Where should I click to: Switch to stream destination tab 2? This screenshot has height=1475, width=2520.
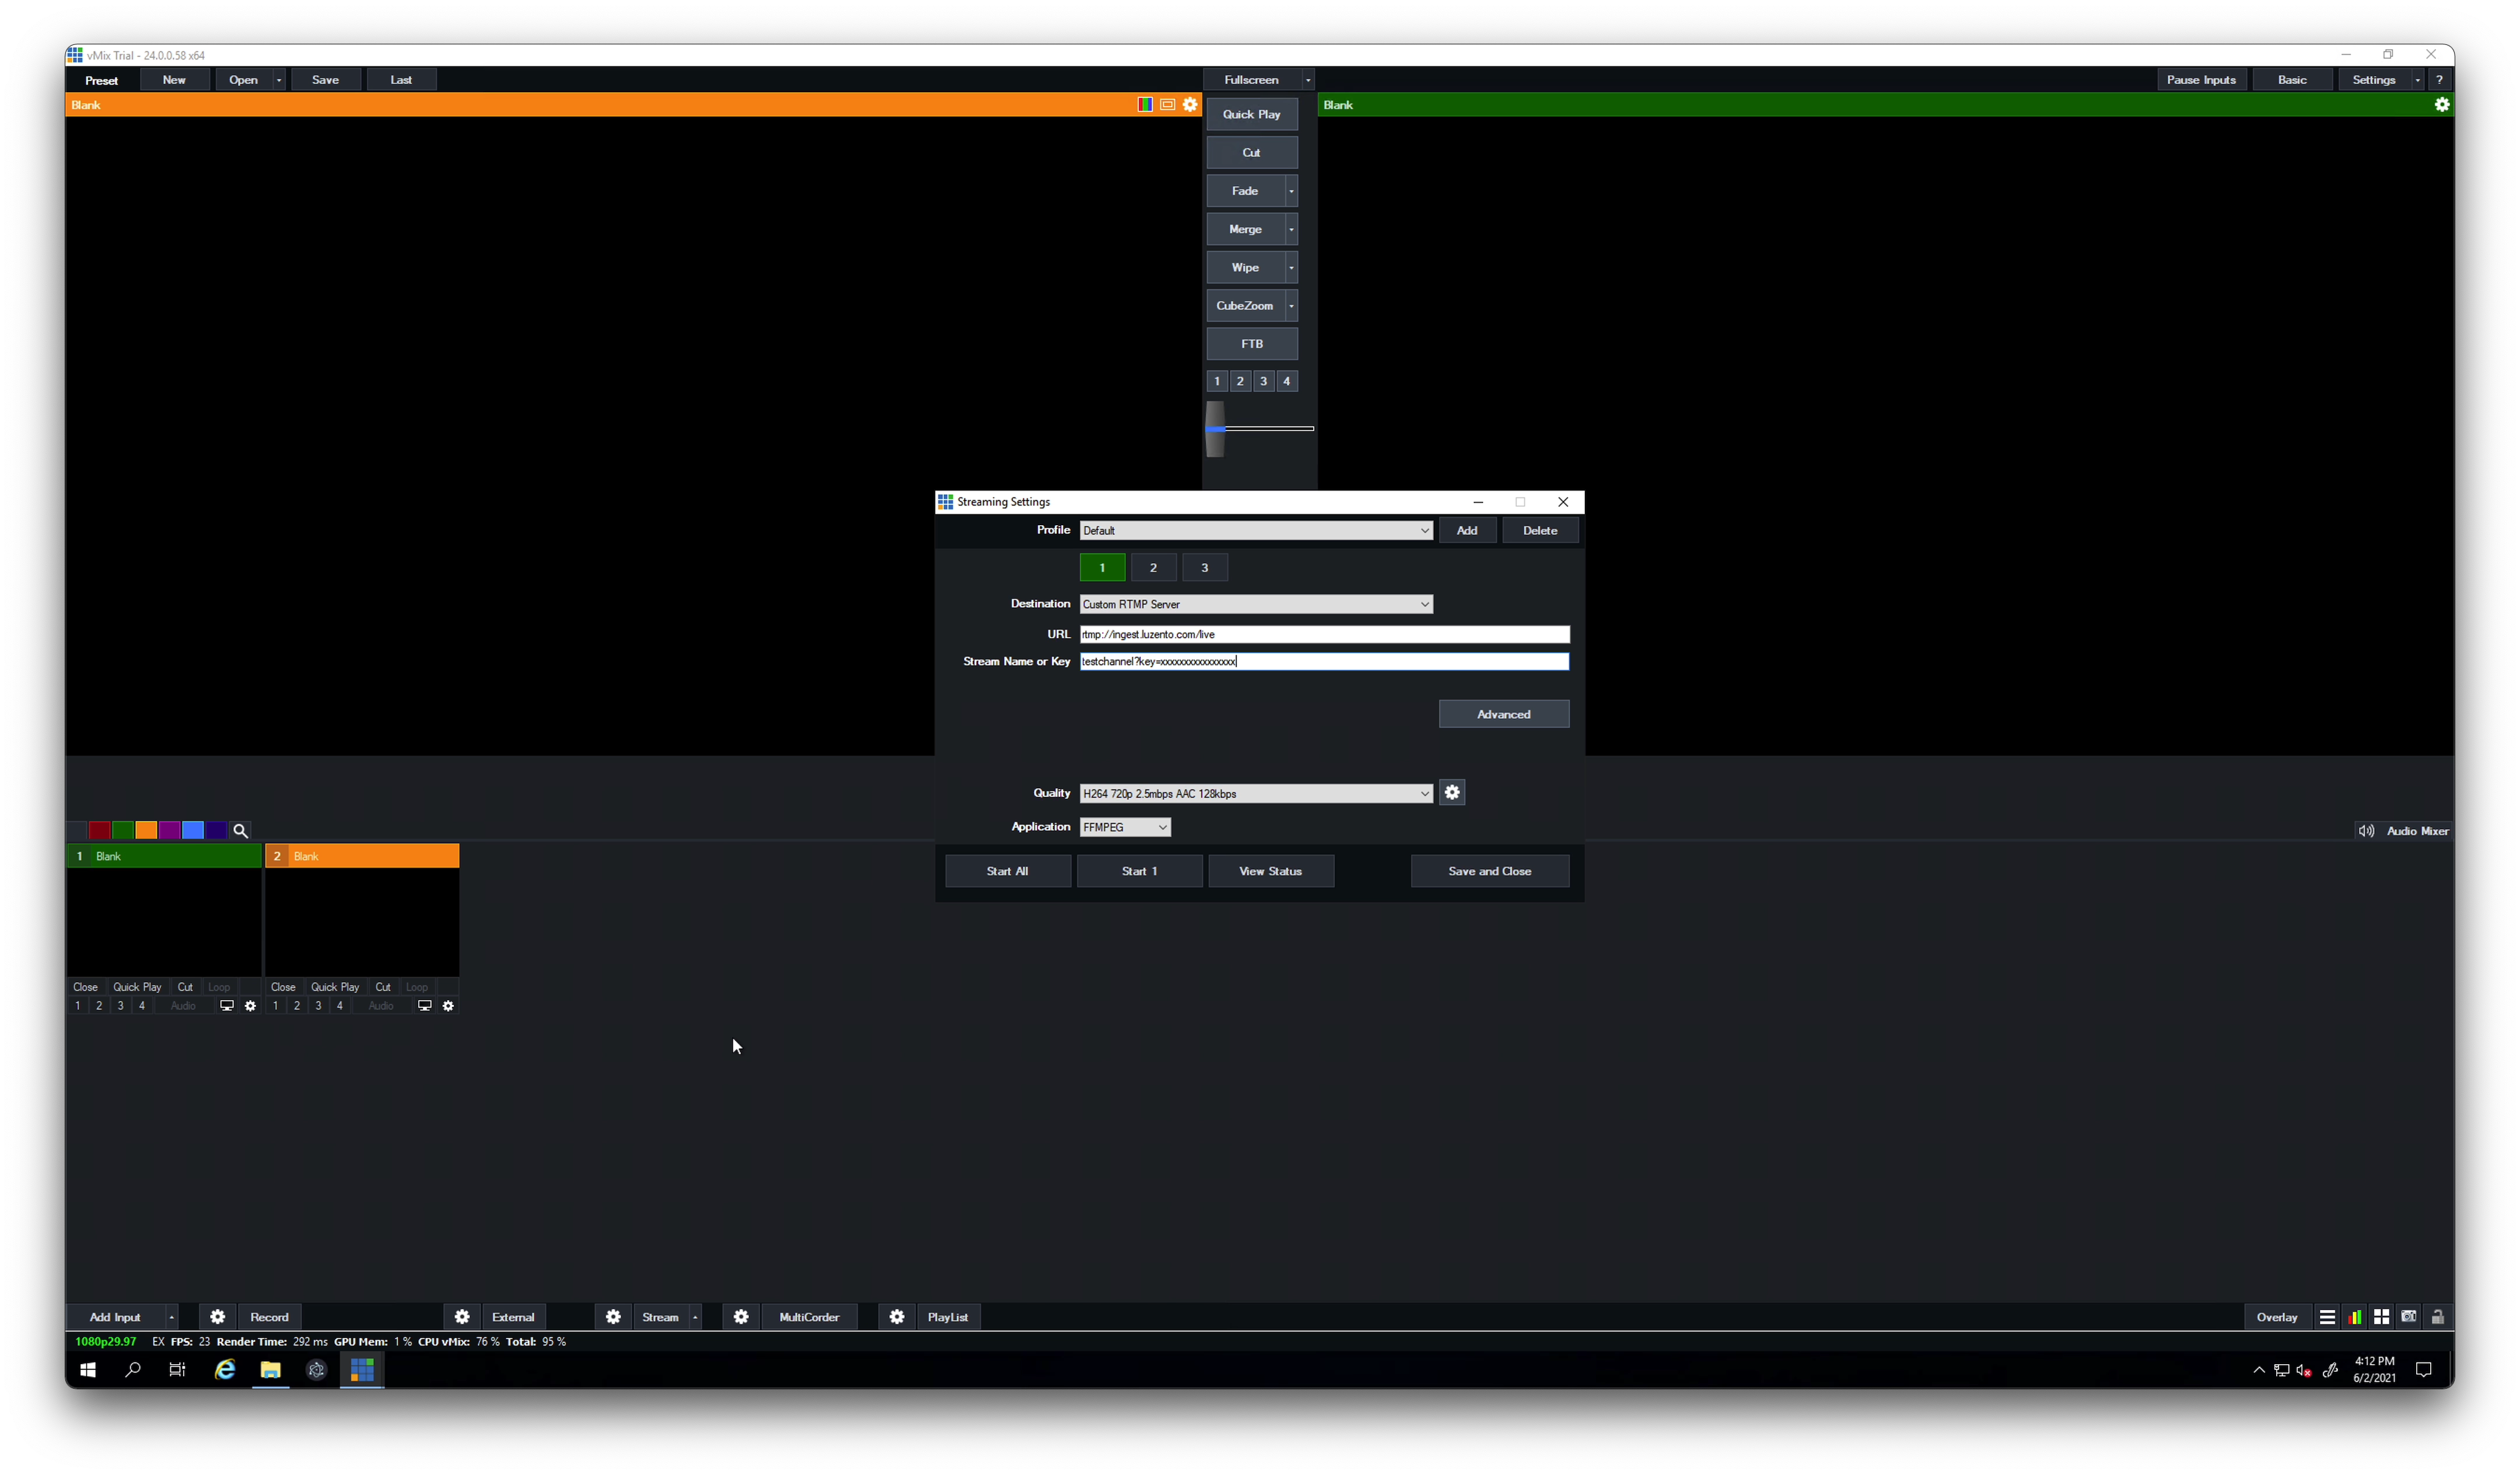[x=1153, y=568]
